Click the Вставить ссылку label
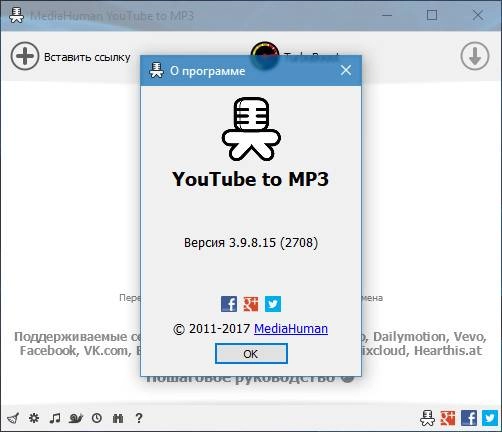Image resolution: width=502 pixels, height=432 pixels. click(x=87, y=57)
